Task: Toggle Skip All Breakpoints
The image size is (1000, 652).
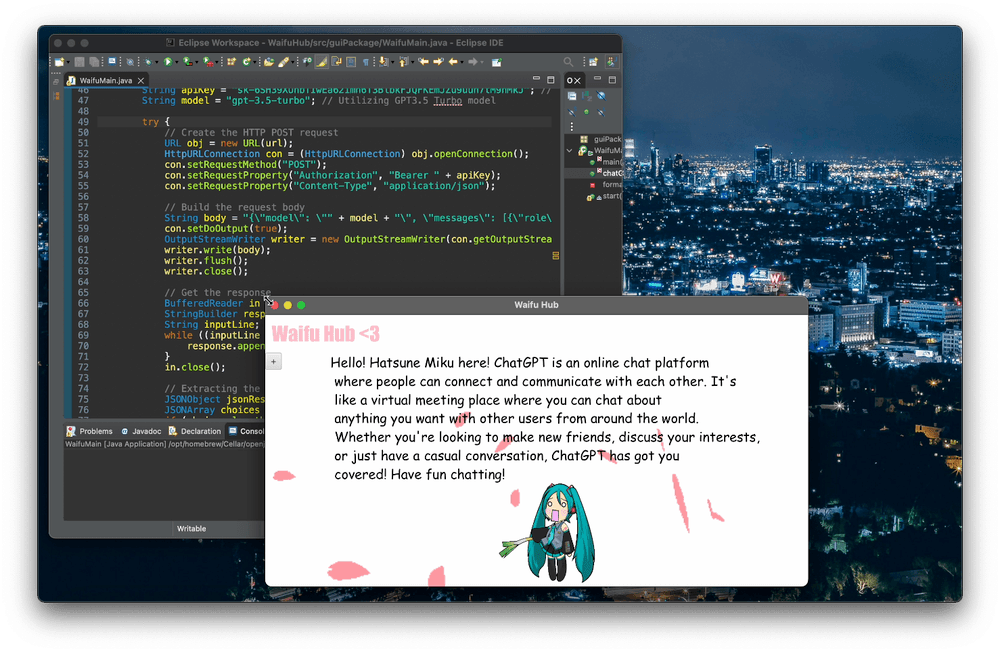Action: (x=130, y=62)
